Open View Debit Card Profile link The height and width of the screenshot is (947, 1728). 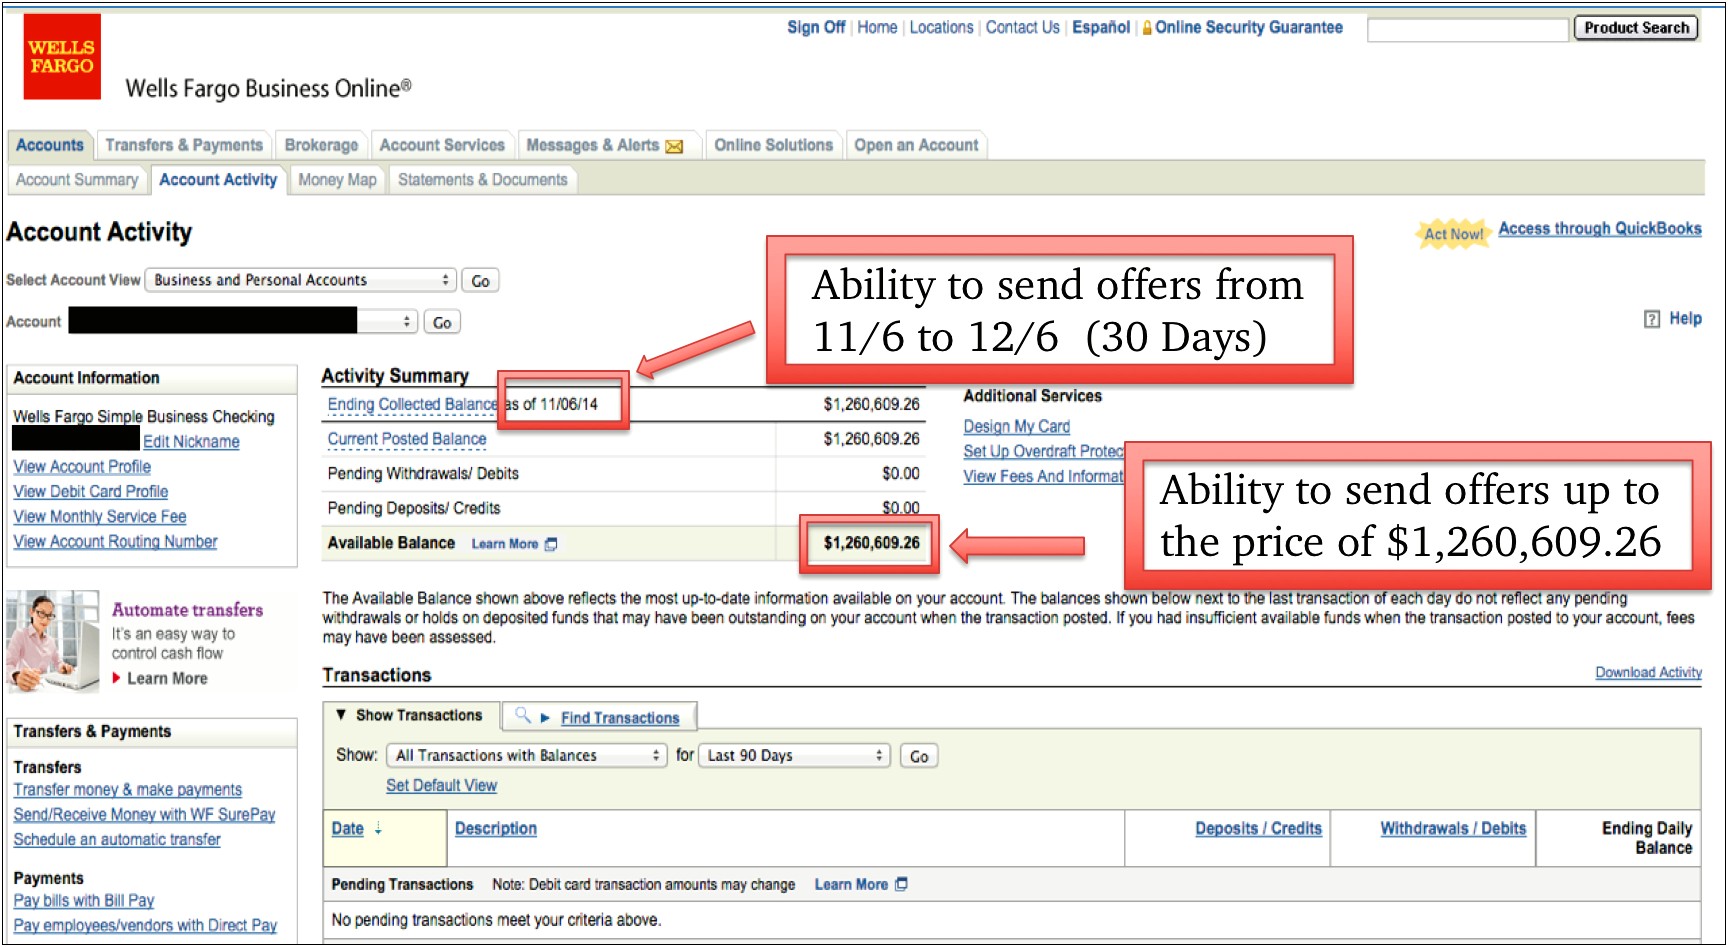point(90,491)
